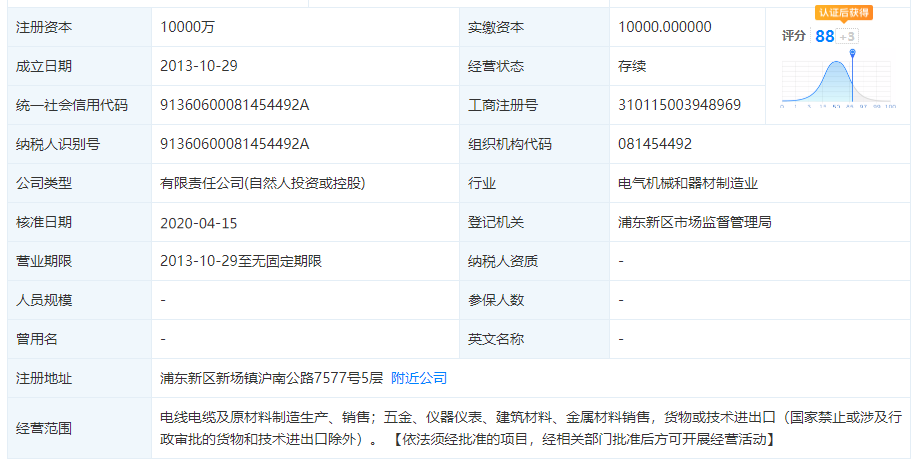Click the blue 88 score number
Screen dimensions: 918x466
[824, 36]
